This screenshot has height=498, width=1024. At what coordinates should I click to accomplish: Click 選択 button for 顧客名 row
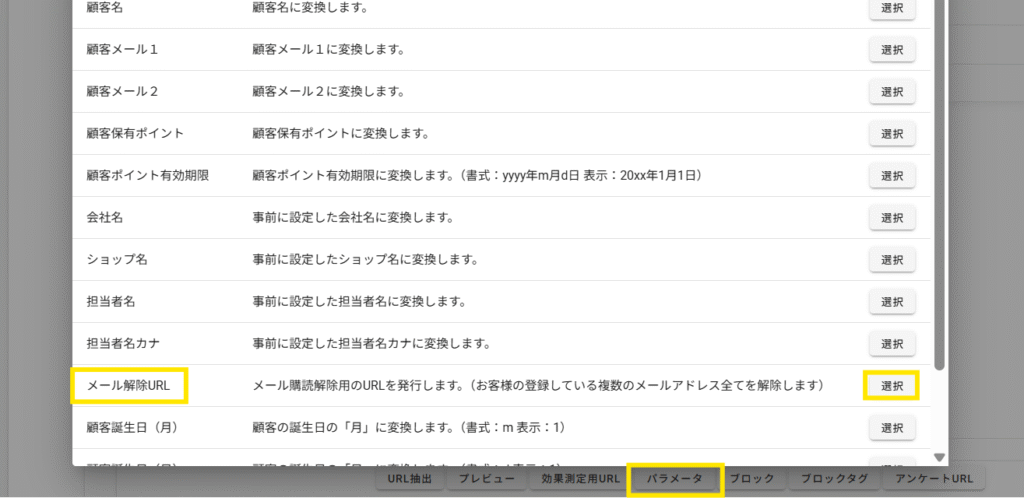[x=891, y=8]
